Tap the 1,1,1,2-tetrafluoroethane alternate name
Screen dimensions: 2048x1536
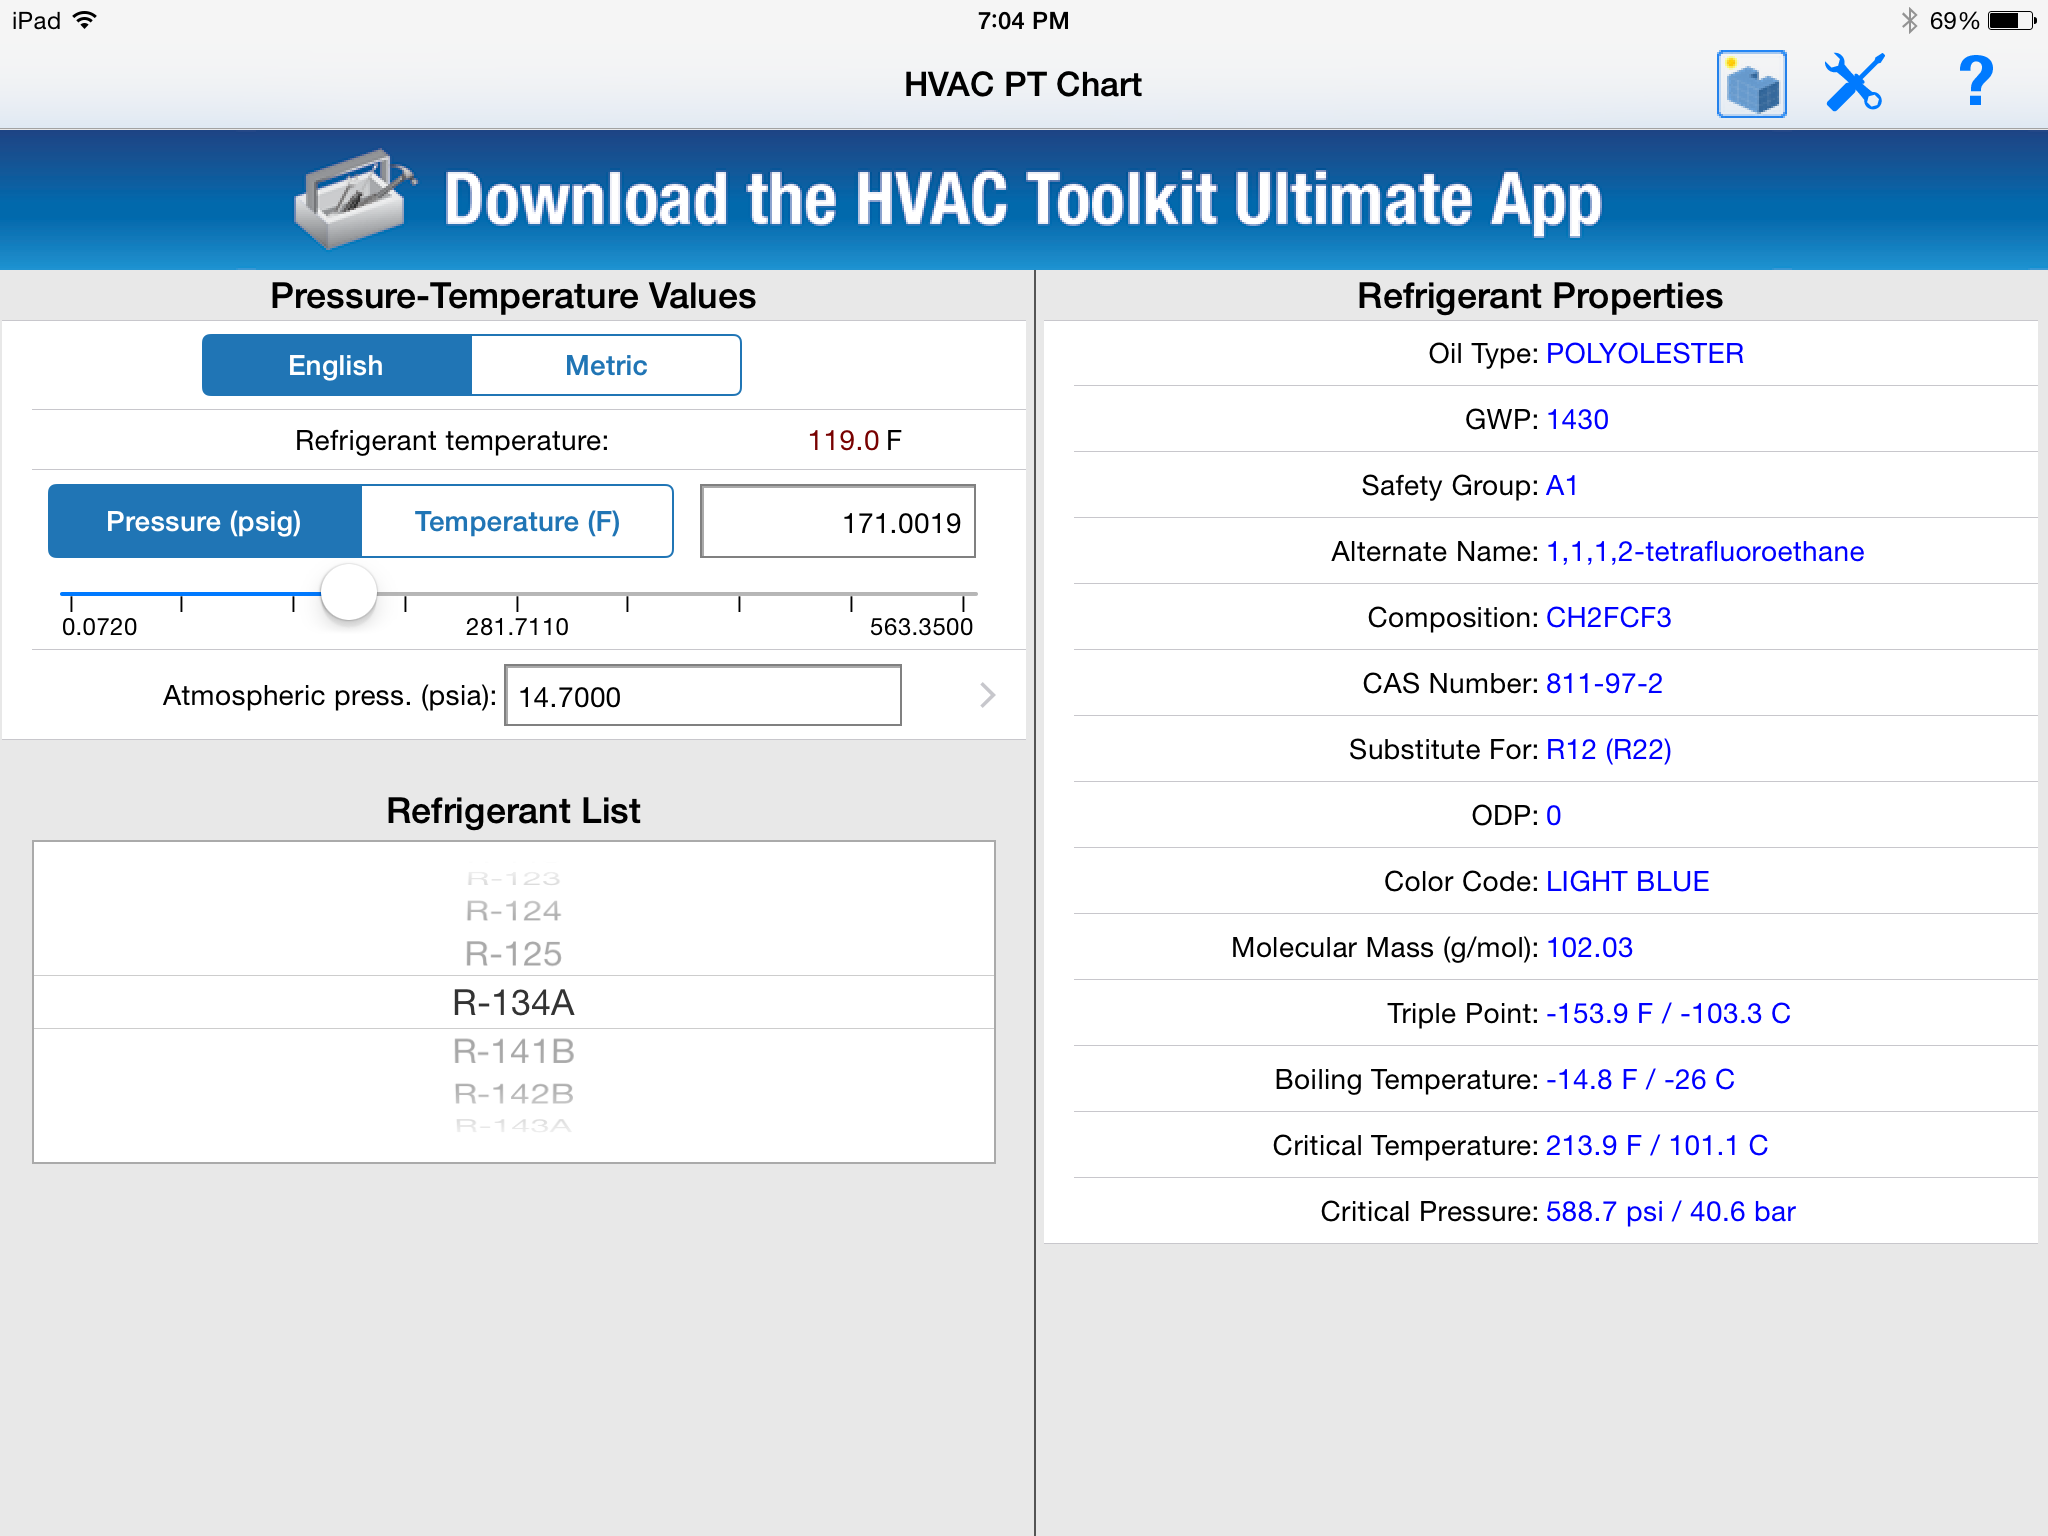click(1705, 551)
